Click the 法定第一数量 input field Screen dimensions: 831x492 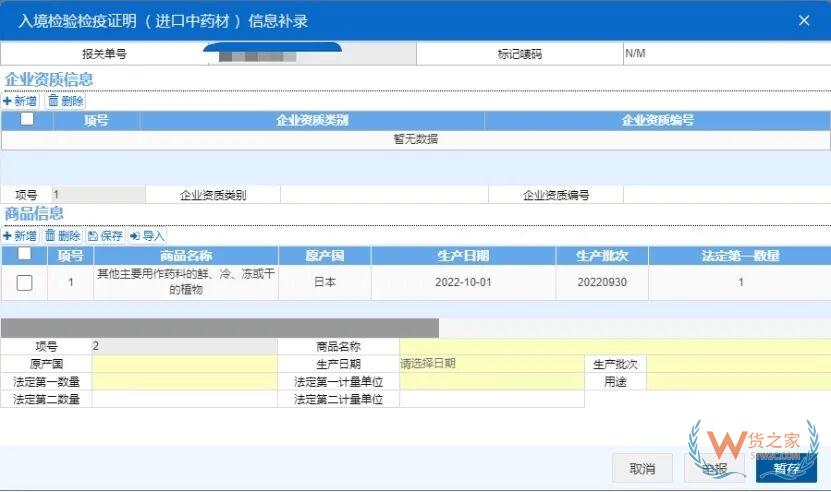tap(184, 381)
